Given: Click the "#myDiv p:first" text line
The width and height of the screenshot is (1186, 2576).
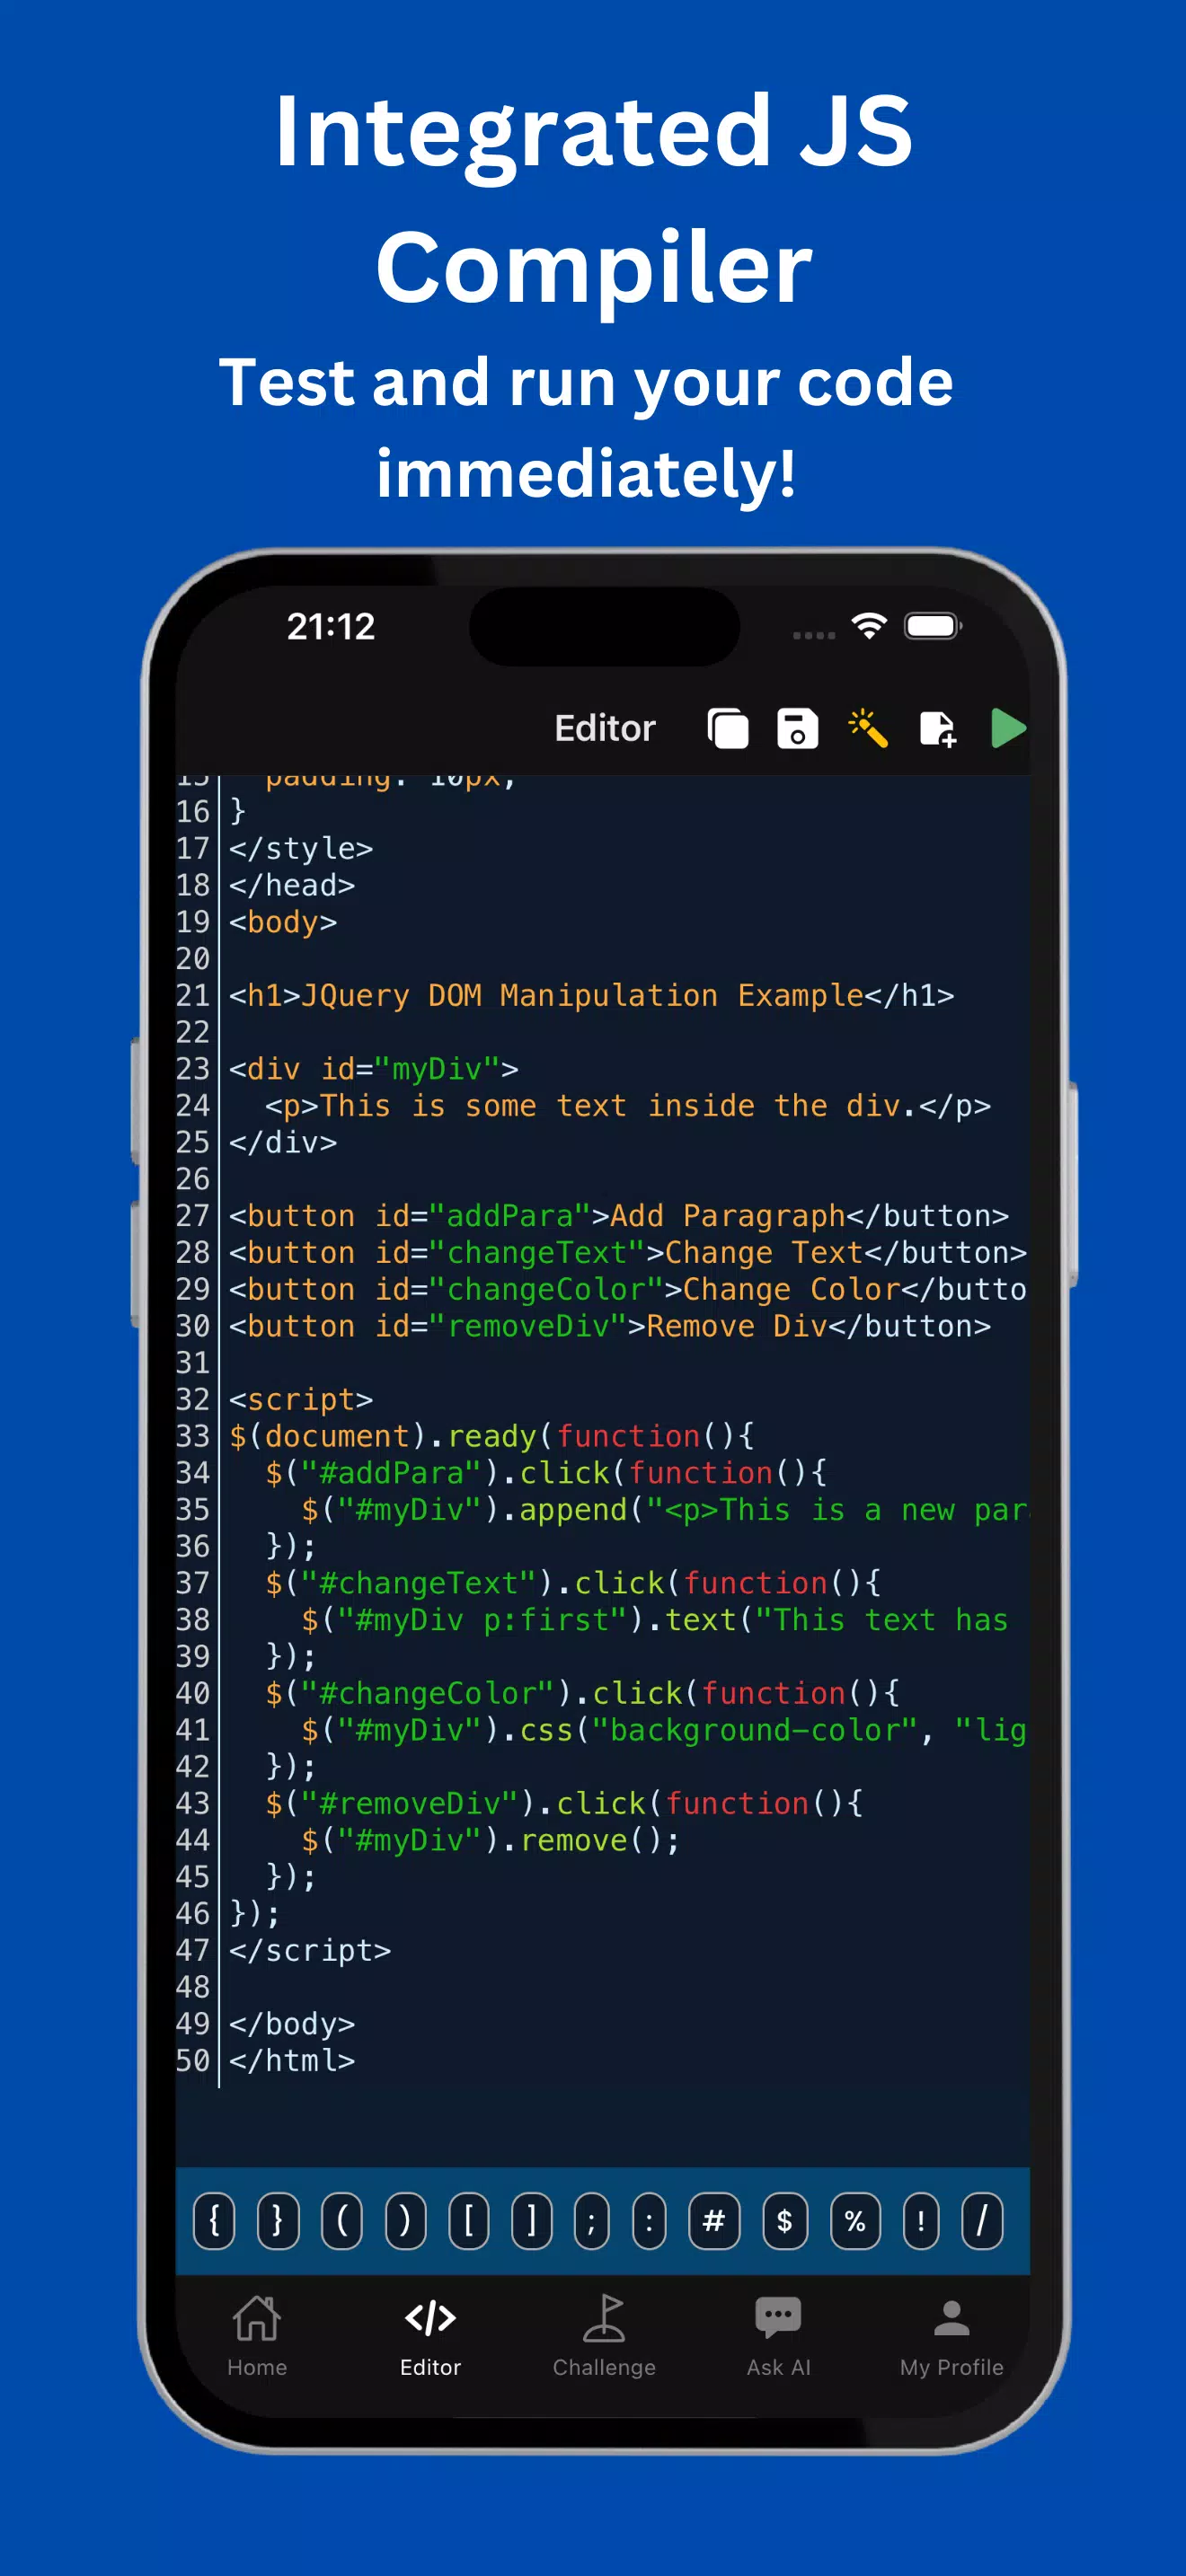Looking at the screenshot, I should [x=655, y=1620].
